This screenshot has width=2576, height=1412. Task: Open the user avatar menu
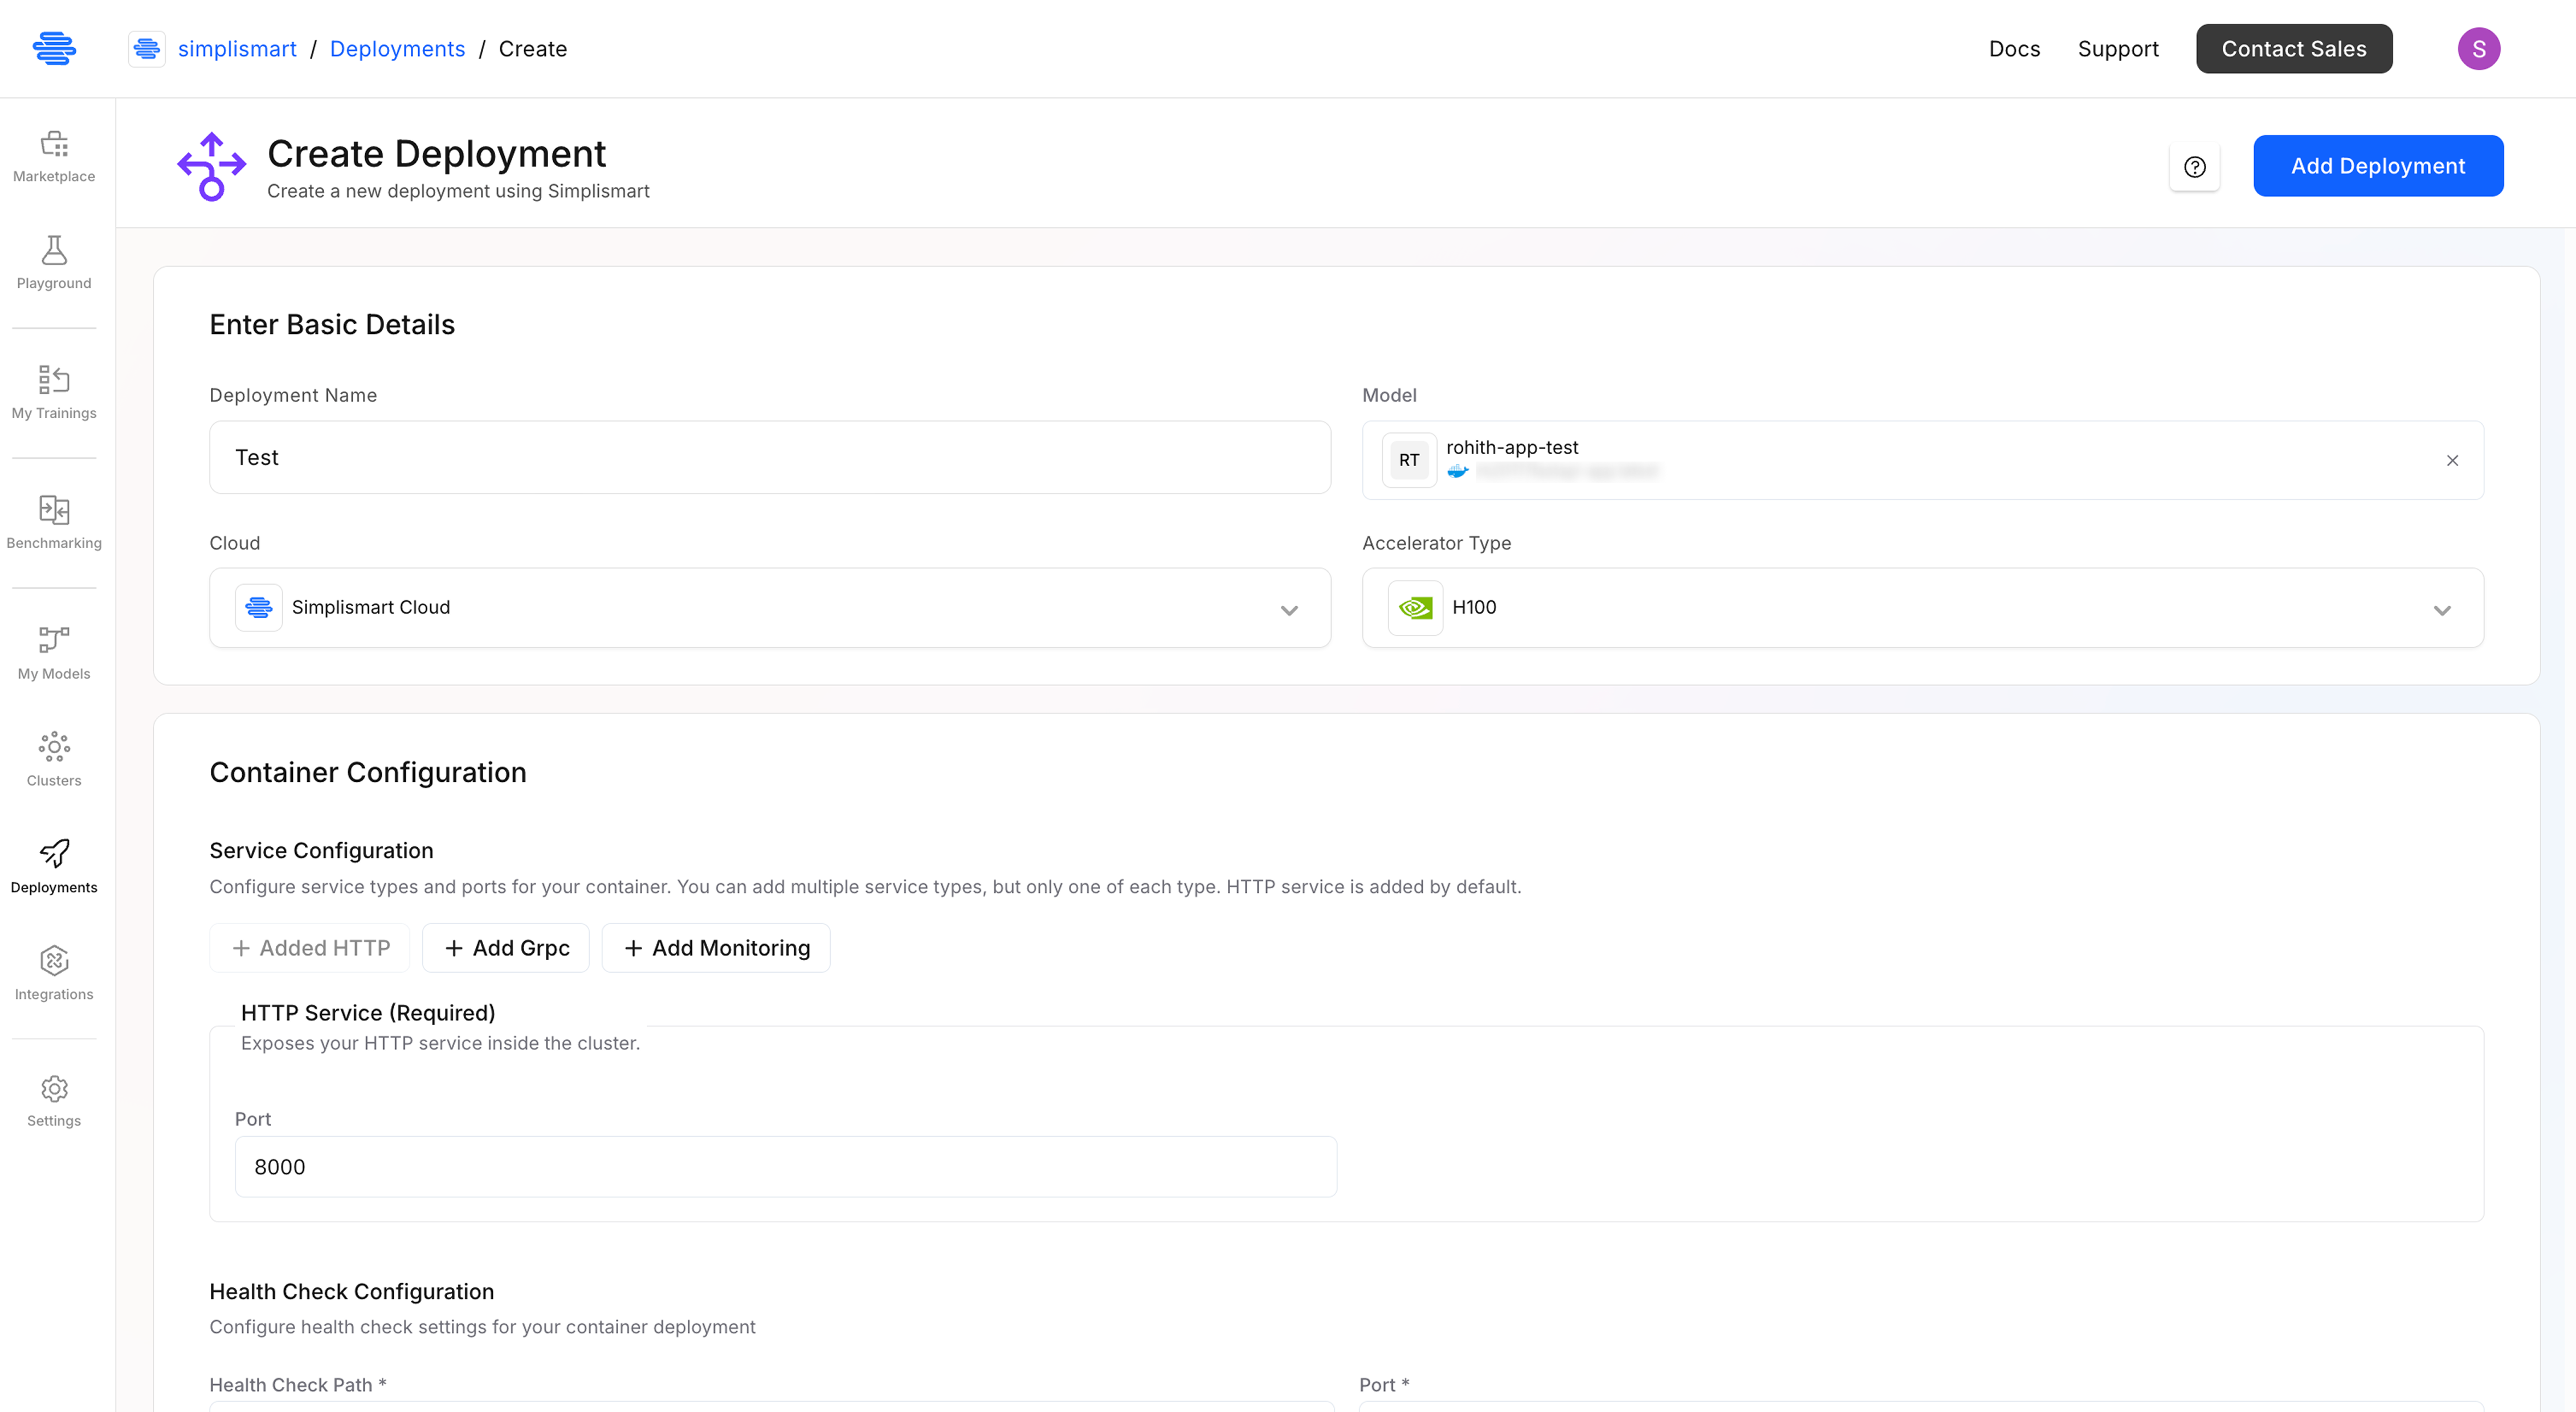coord(2478,48)
